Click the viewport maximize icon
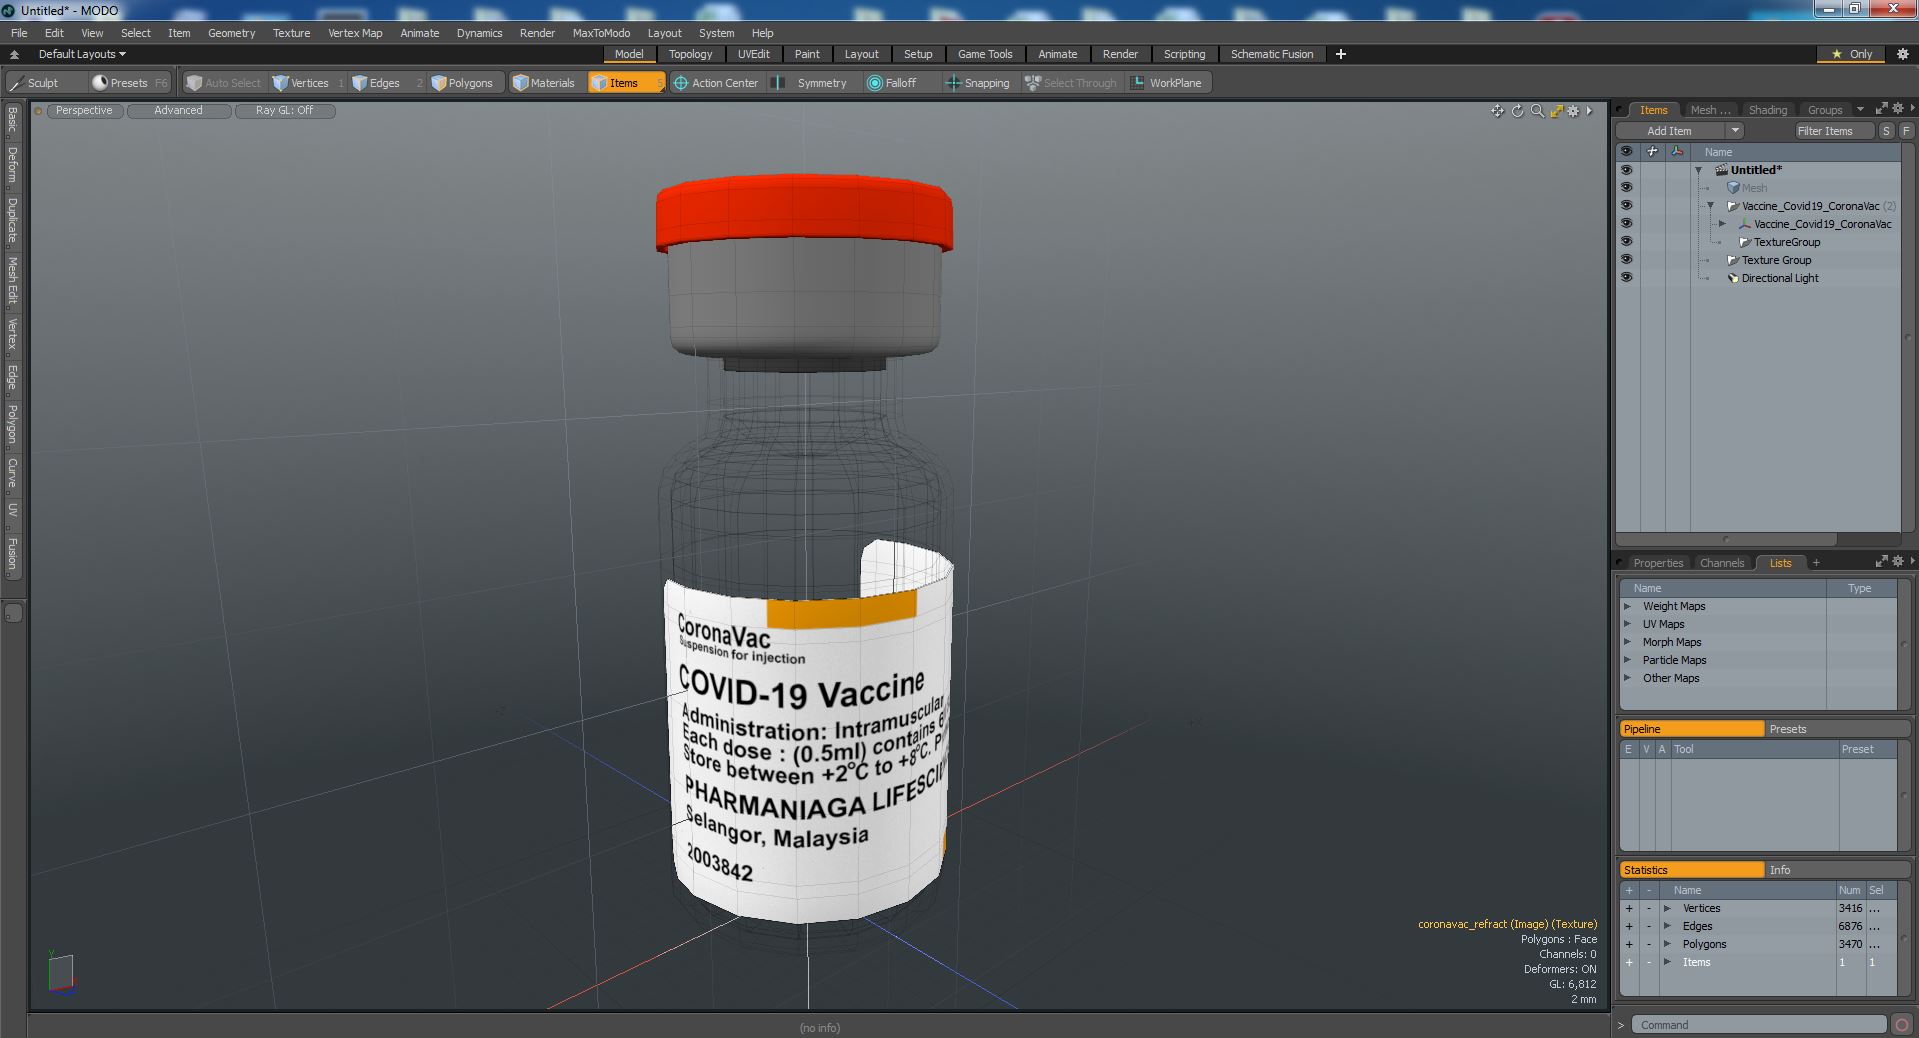 point(1556,111)
